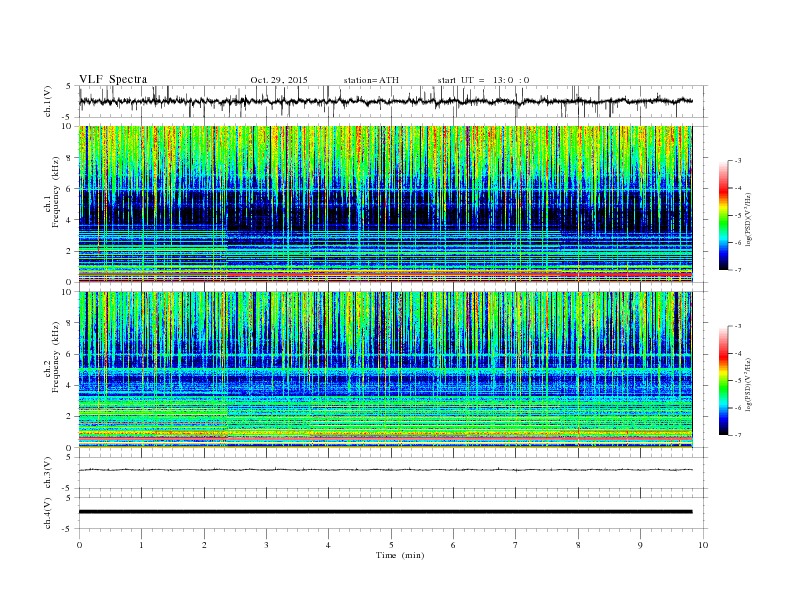The height and width of the screenshot is (612, 792).
Task: Click the ch.2 spectrogram color scale bar
Action: tap(723, 380)
